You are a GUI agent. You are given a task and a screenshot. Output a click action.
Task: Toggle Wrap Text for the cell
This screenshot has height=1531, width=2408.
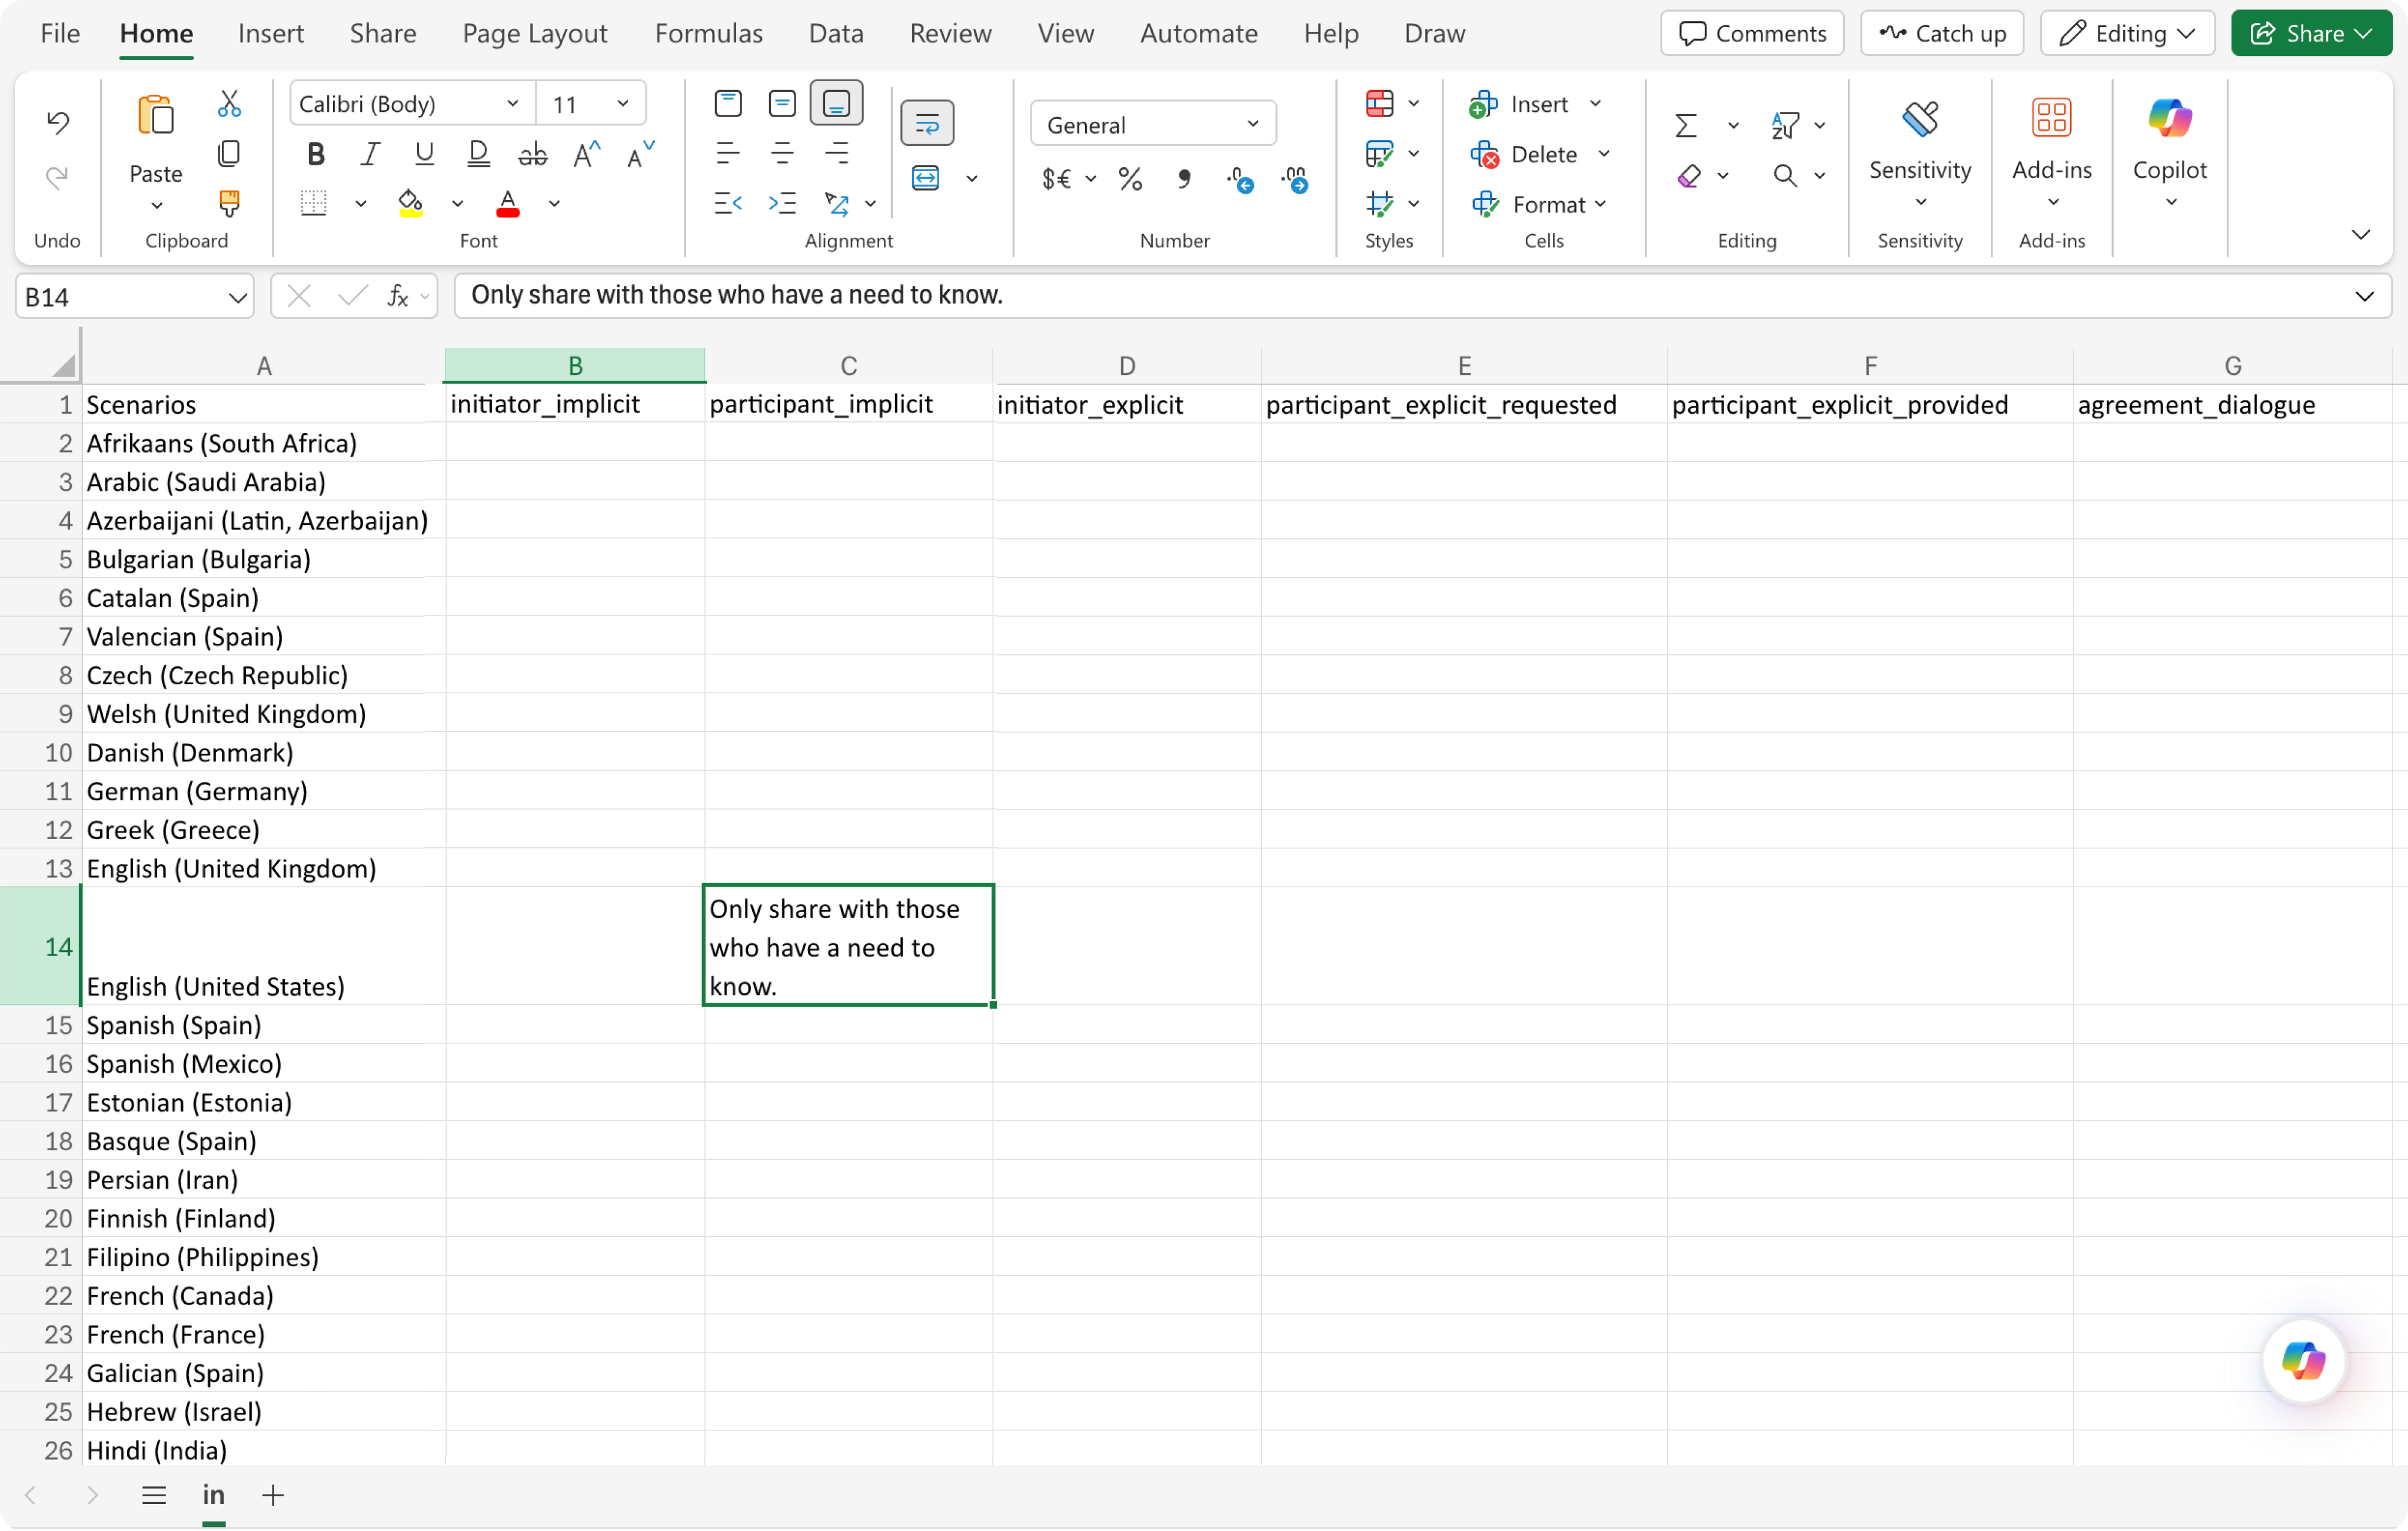(927, 123)
